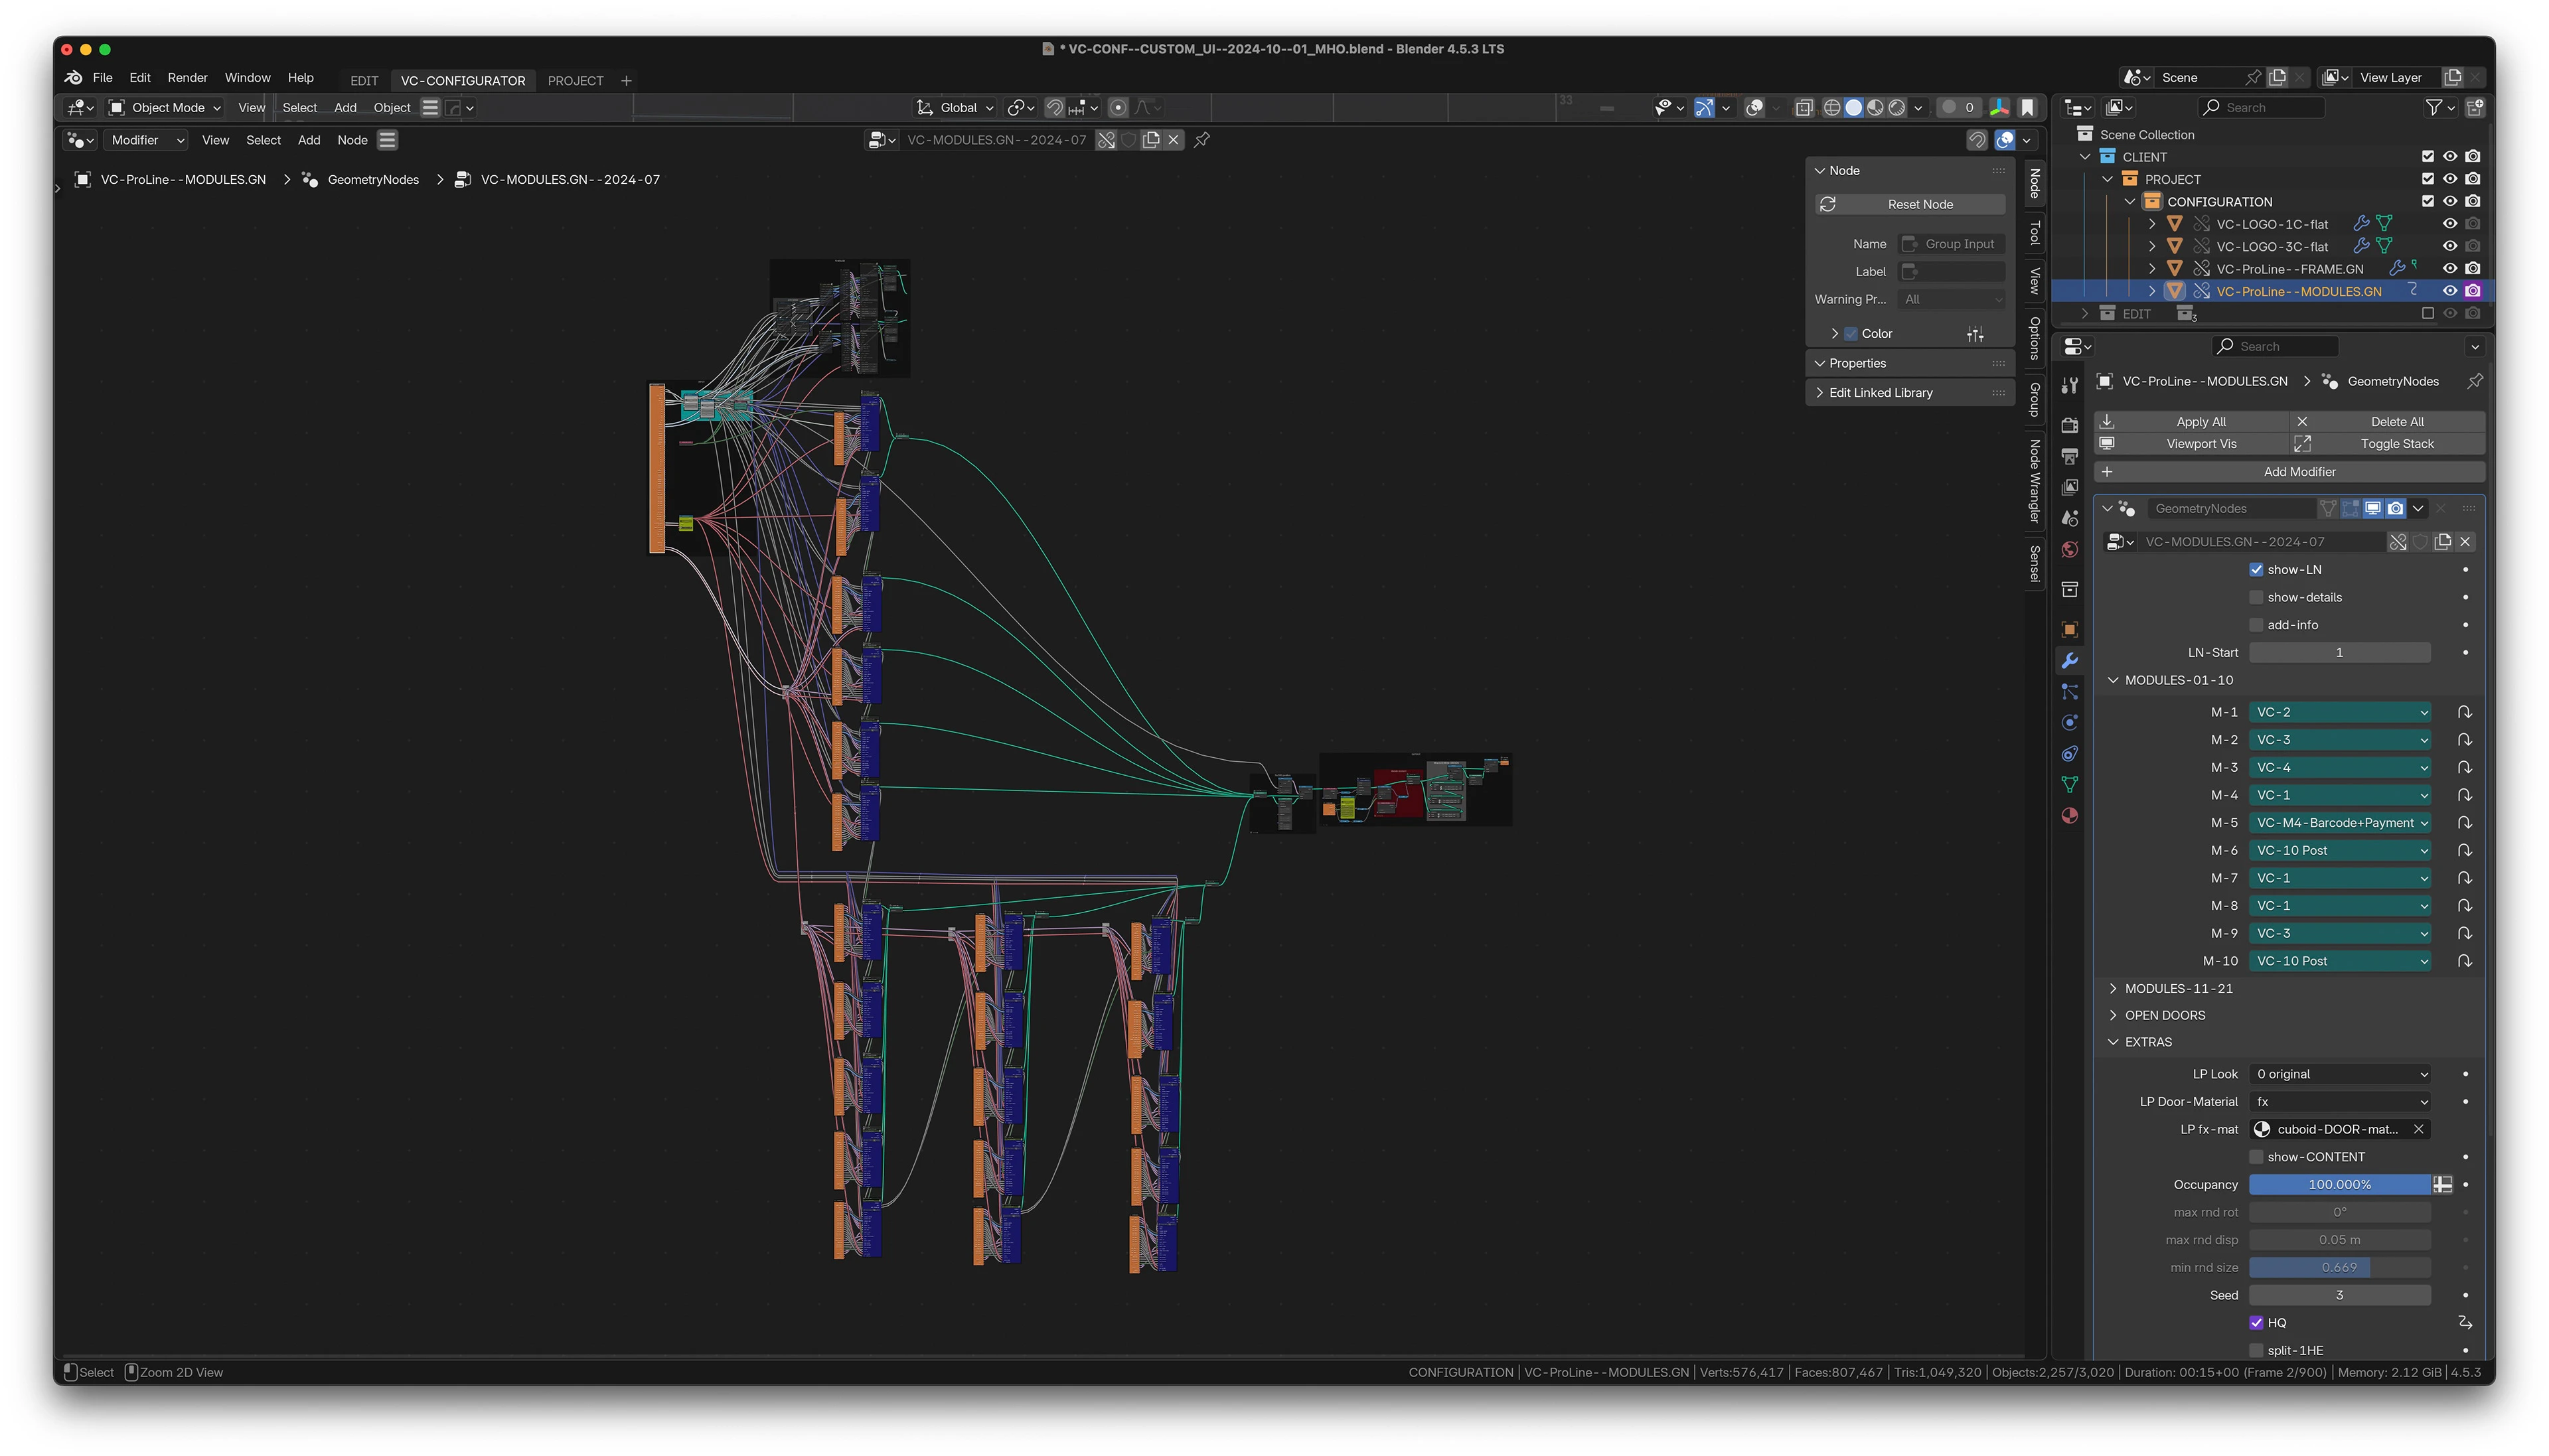Click the node editor snapping magnet icon

point(1976,140)
